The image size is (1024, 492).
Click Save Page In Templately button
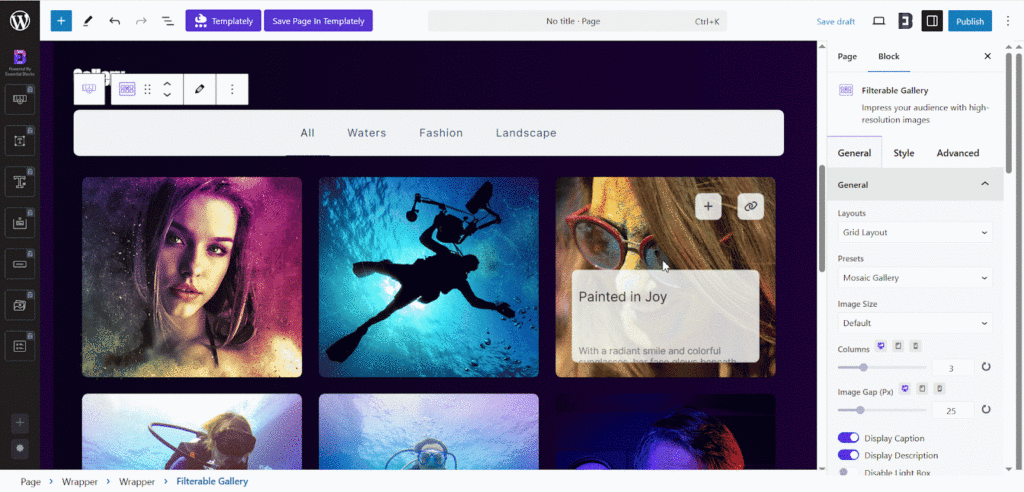[x=318, y=20]
